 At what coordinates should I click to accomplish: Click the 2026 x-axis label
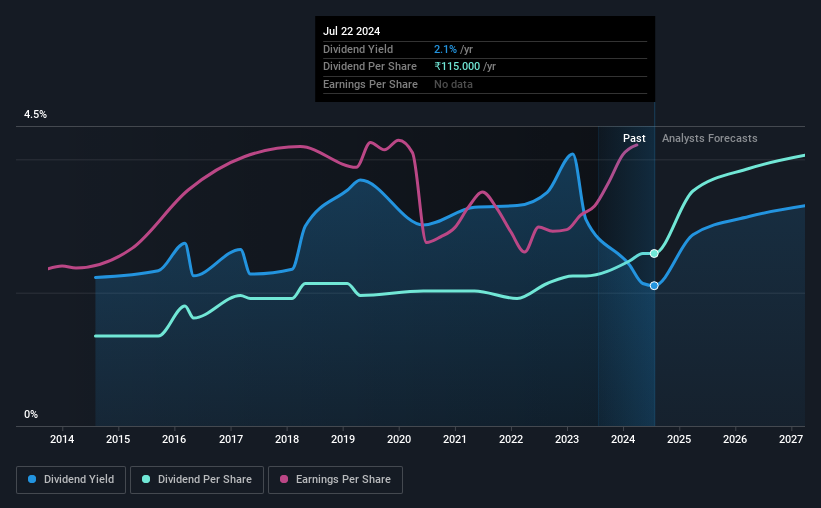pos(735,439)
